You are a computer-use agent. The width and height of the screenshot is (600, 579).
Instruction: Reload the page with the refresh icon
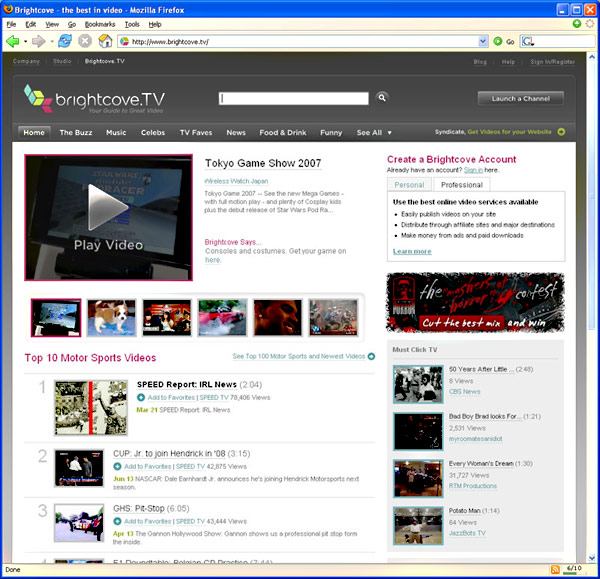[x=65, y=41]
